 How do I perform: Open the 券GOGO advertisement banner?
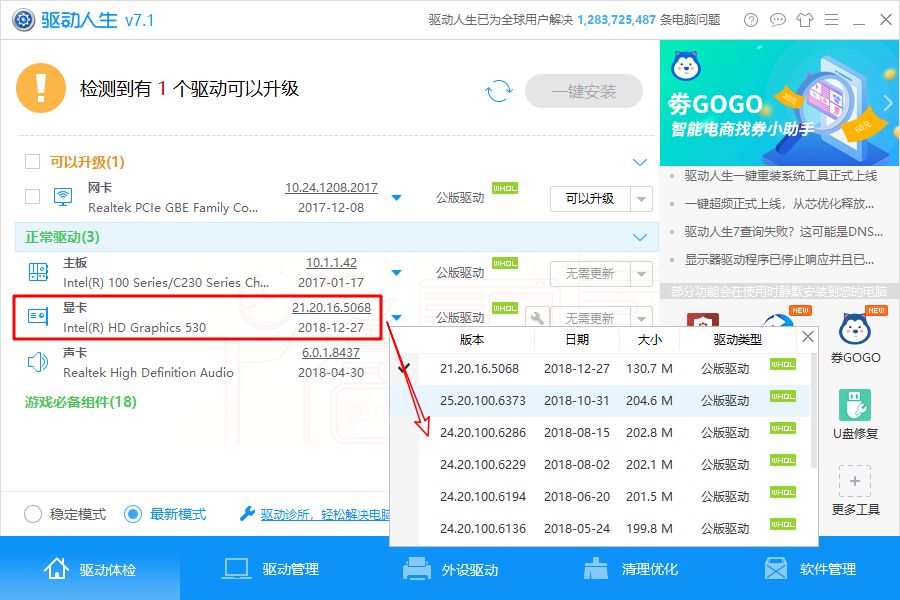(x=779, y=103)
